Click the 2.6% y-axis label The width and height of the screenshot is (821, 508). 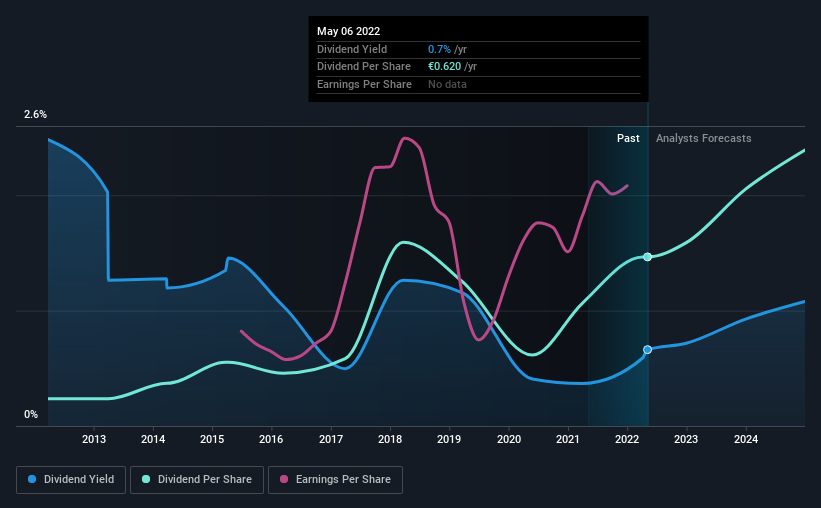(35, 114)
